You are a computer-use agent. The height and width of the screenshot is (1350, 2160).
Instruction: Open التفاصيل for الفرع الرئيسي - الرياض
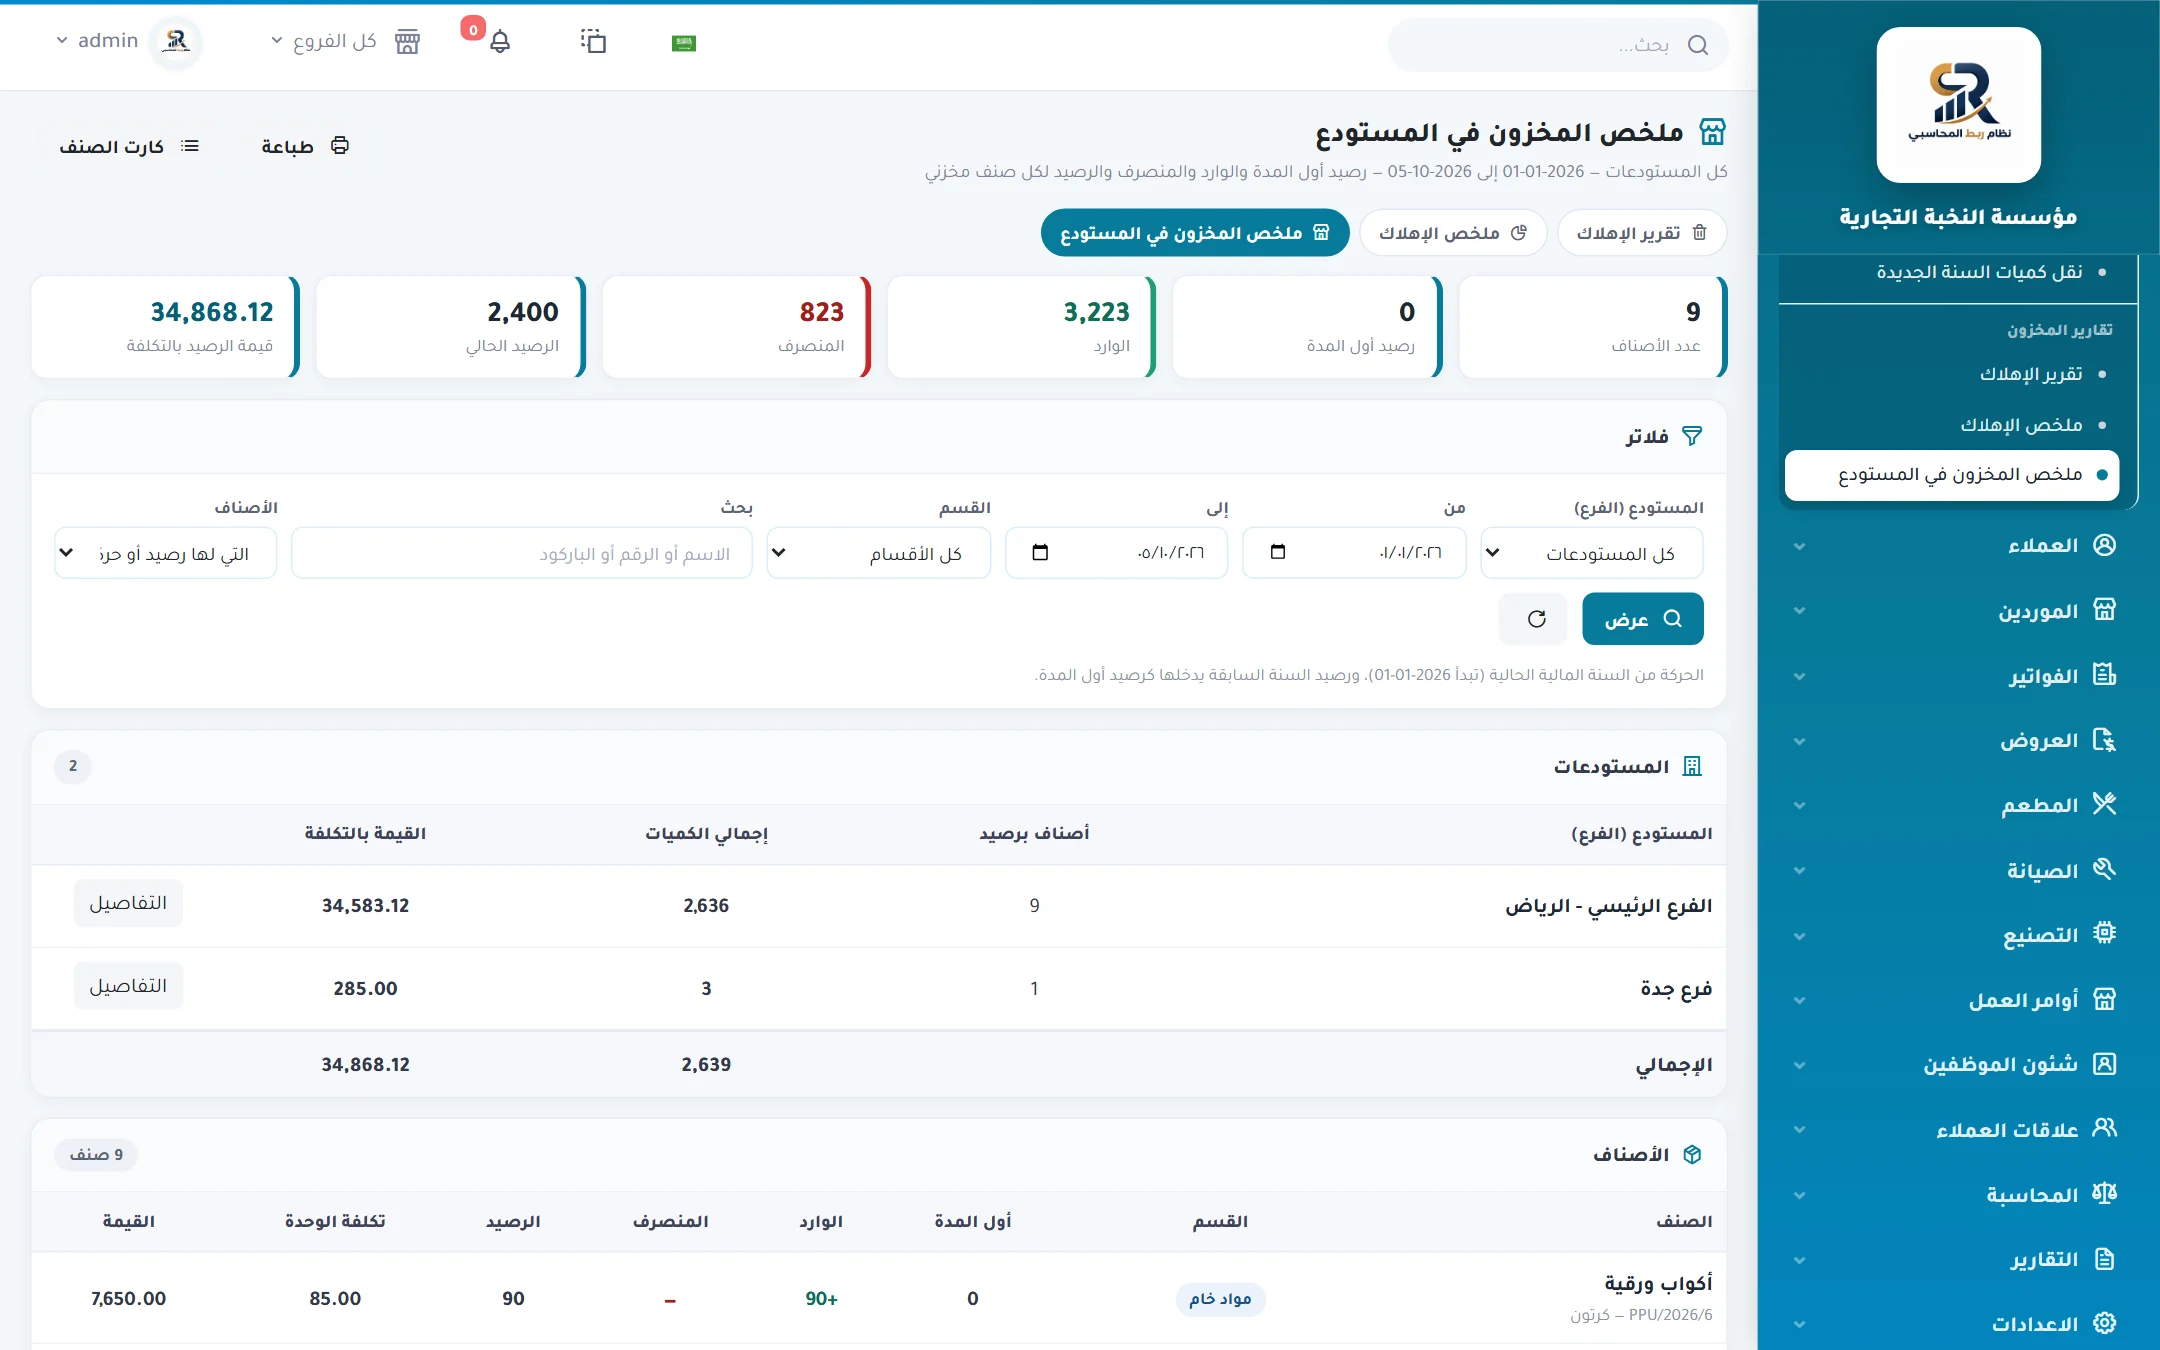pyautogui.click(x=128, y=903)
